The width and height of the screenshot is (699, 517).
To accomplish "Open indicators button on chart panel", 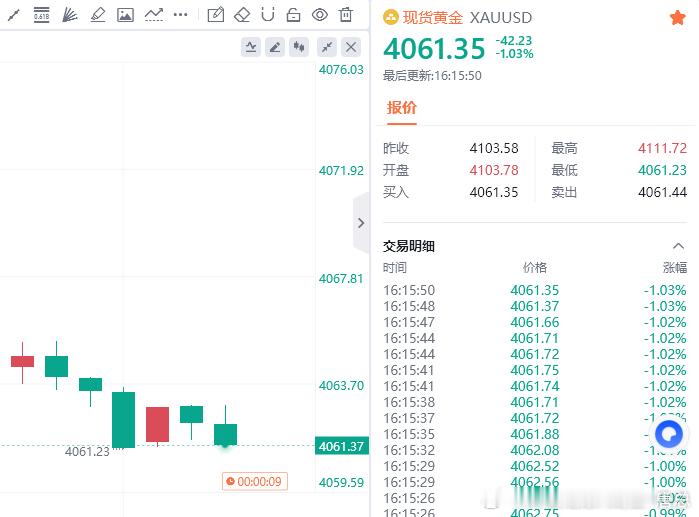I will coord(251,47).
